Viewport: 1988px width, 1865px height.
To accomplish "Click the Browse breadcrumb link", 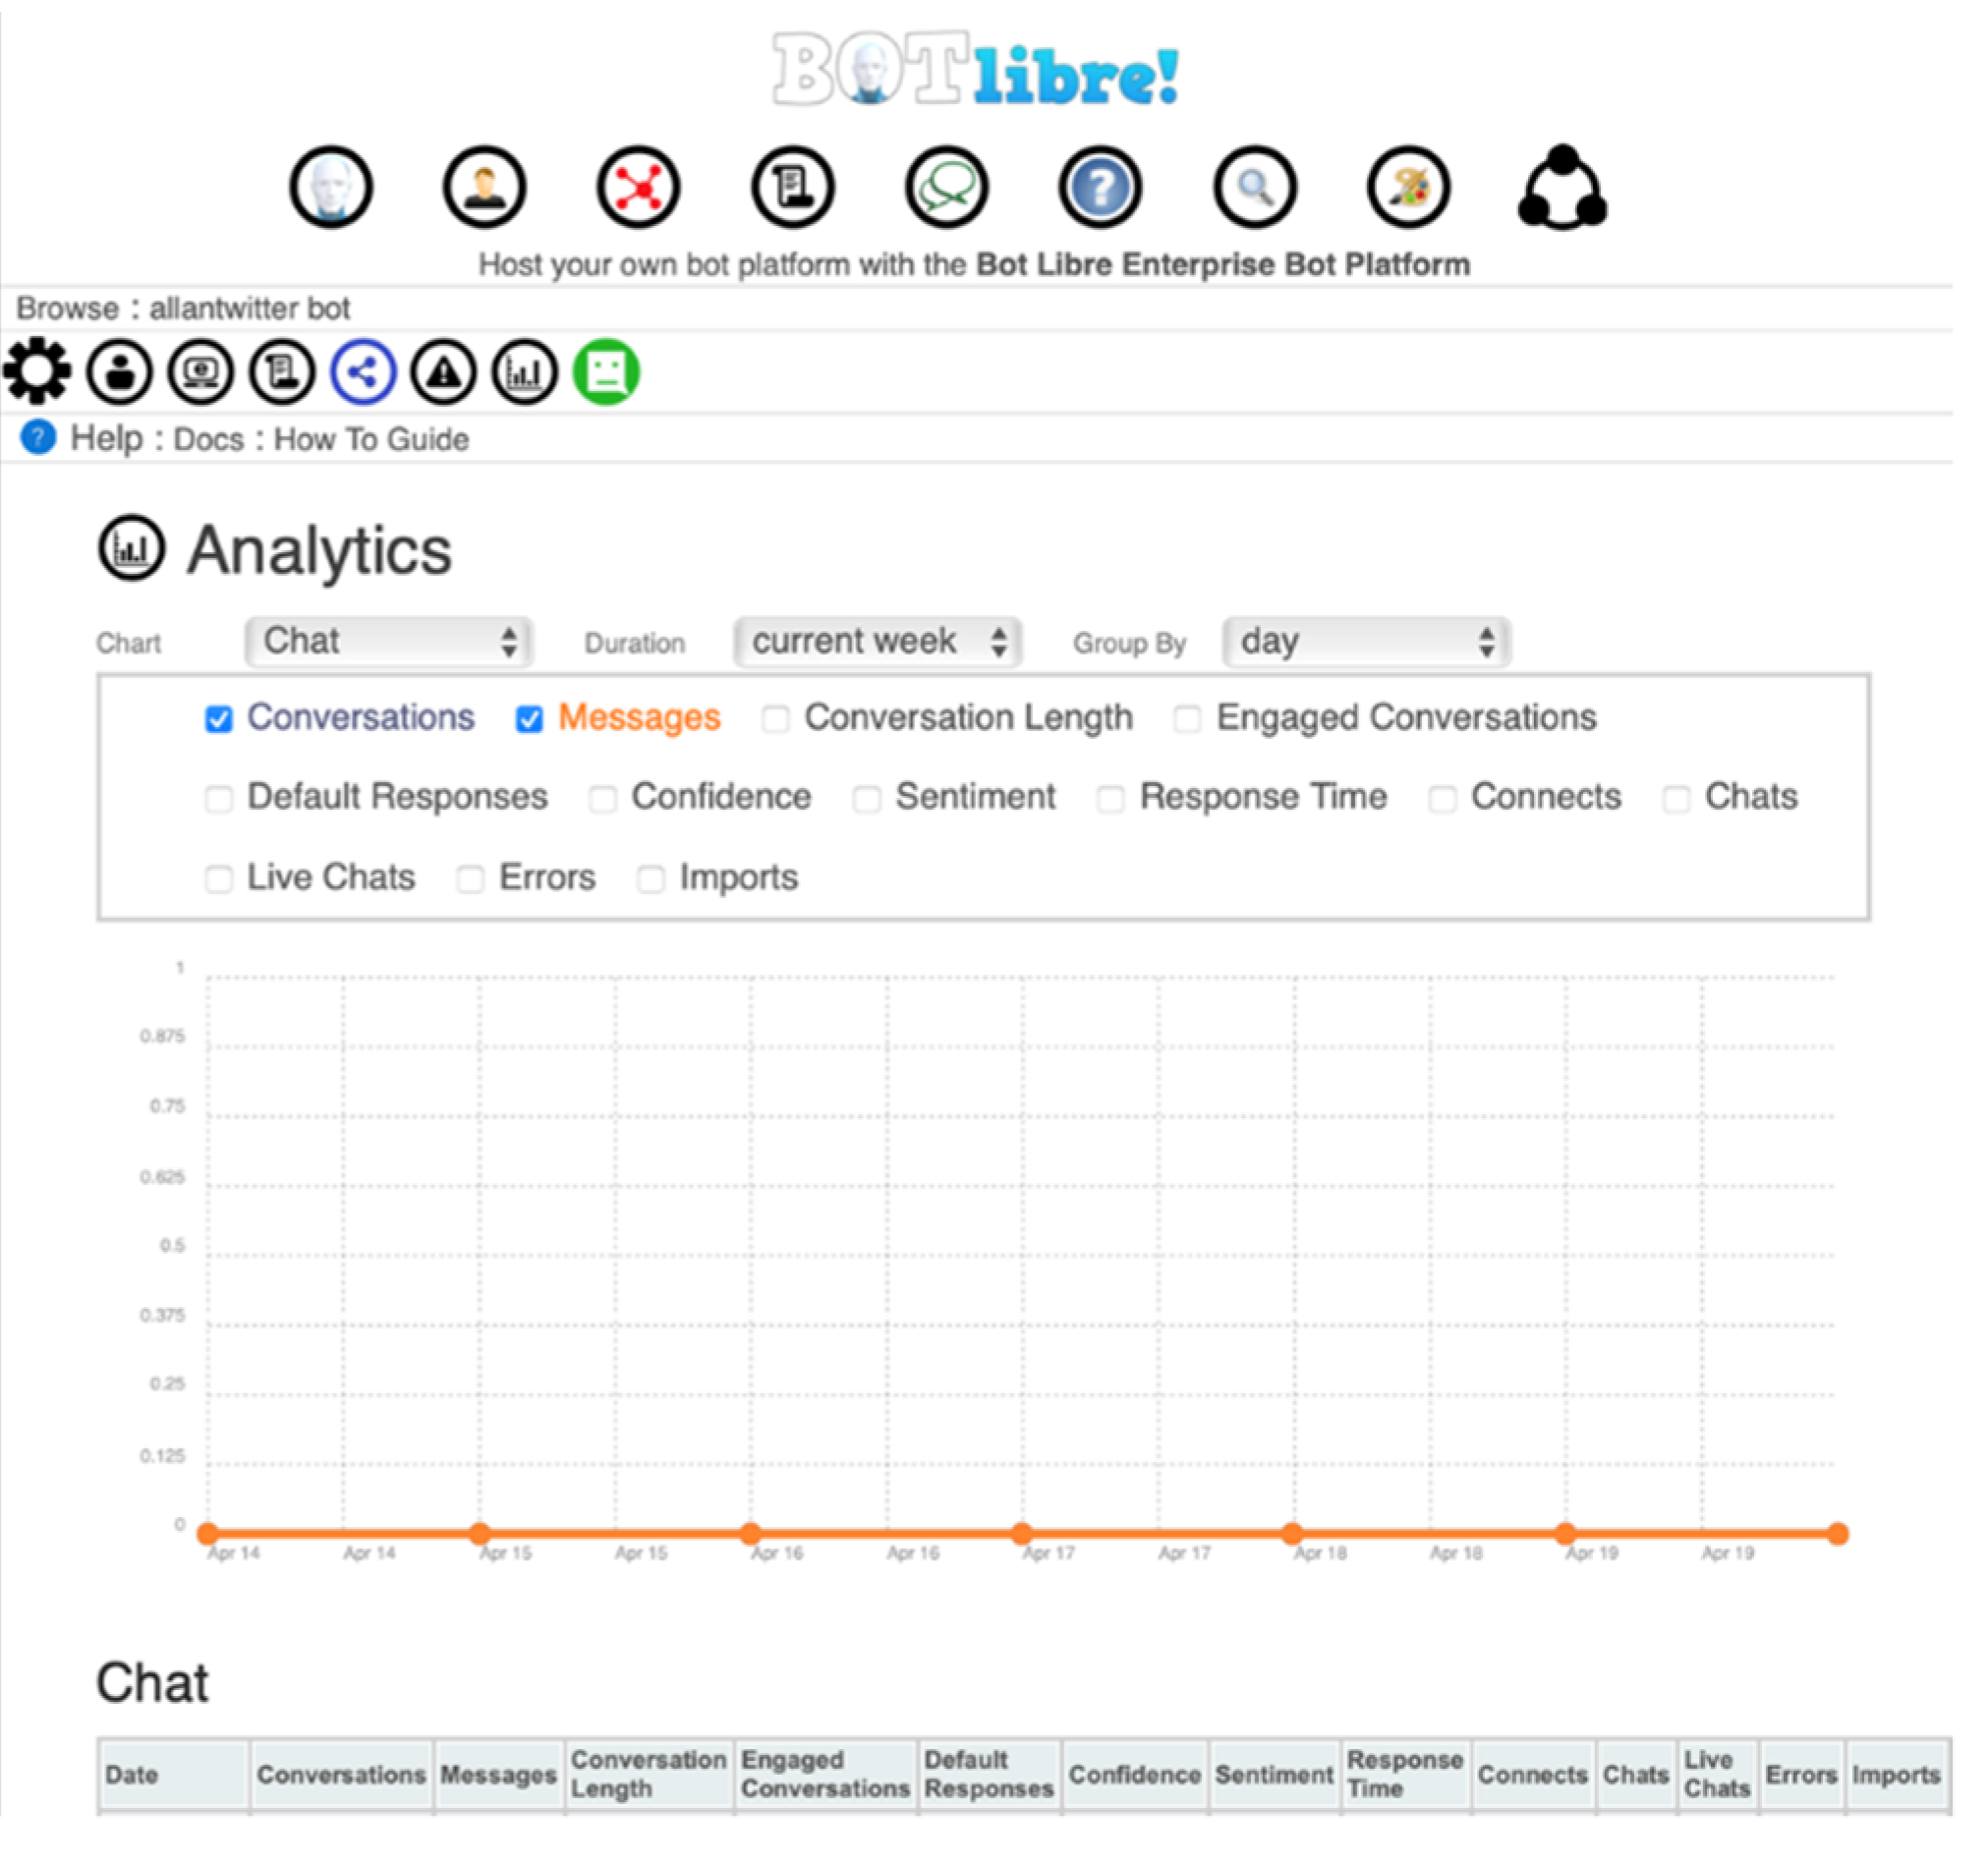I will [67, 308].
